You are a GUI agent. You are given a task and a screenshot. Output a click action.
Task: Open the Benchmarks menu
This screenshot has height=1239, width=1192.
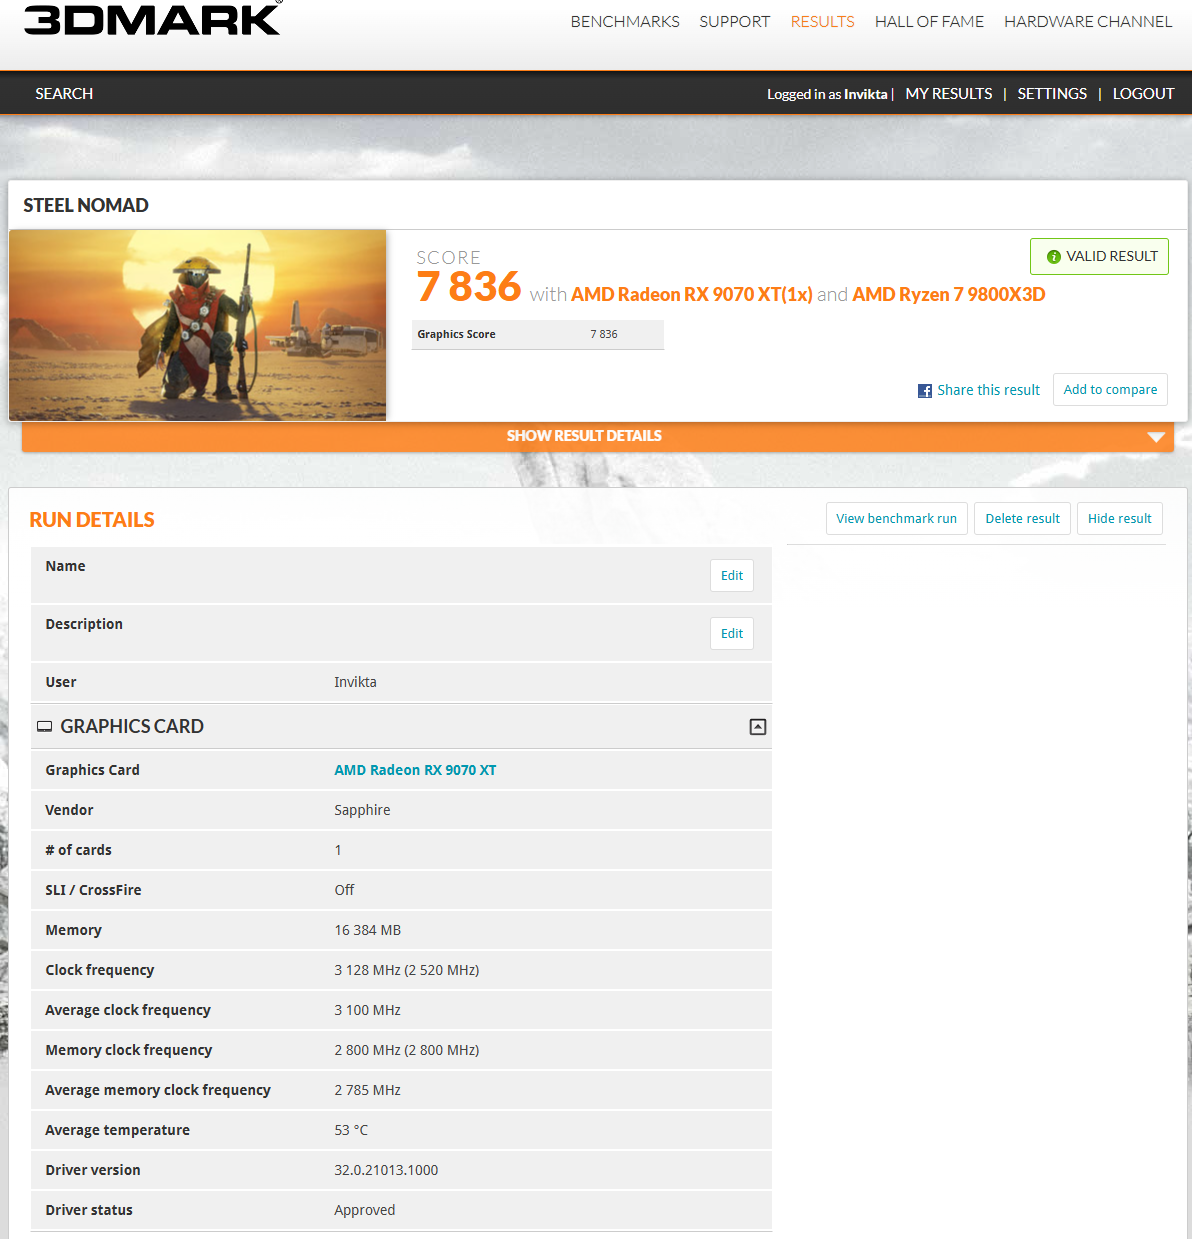pos(625,21)
